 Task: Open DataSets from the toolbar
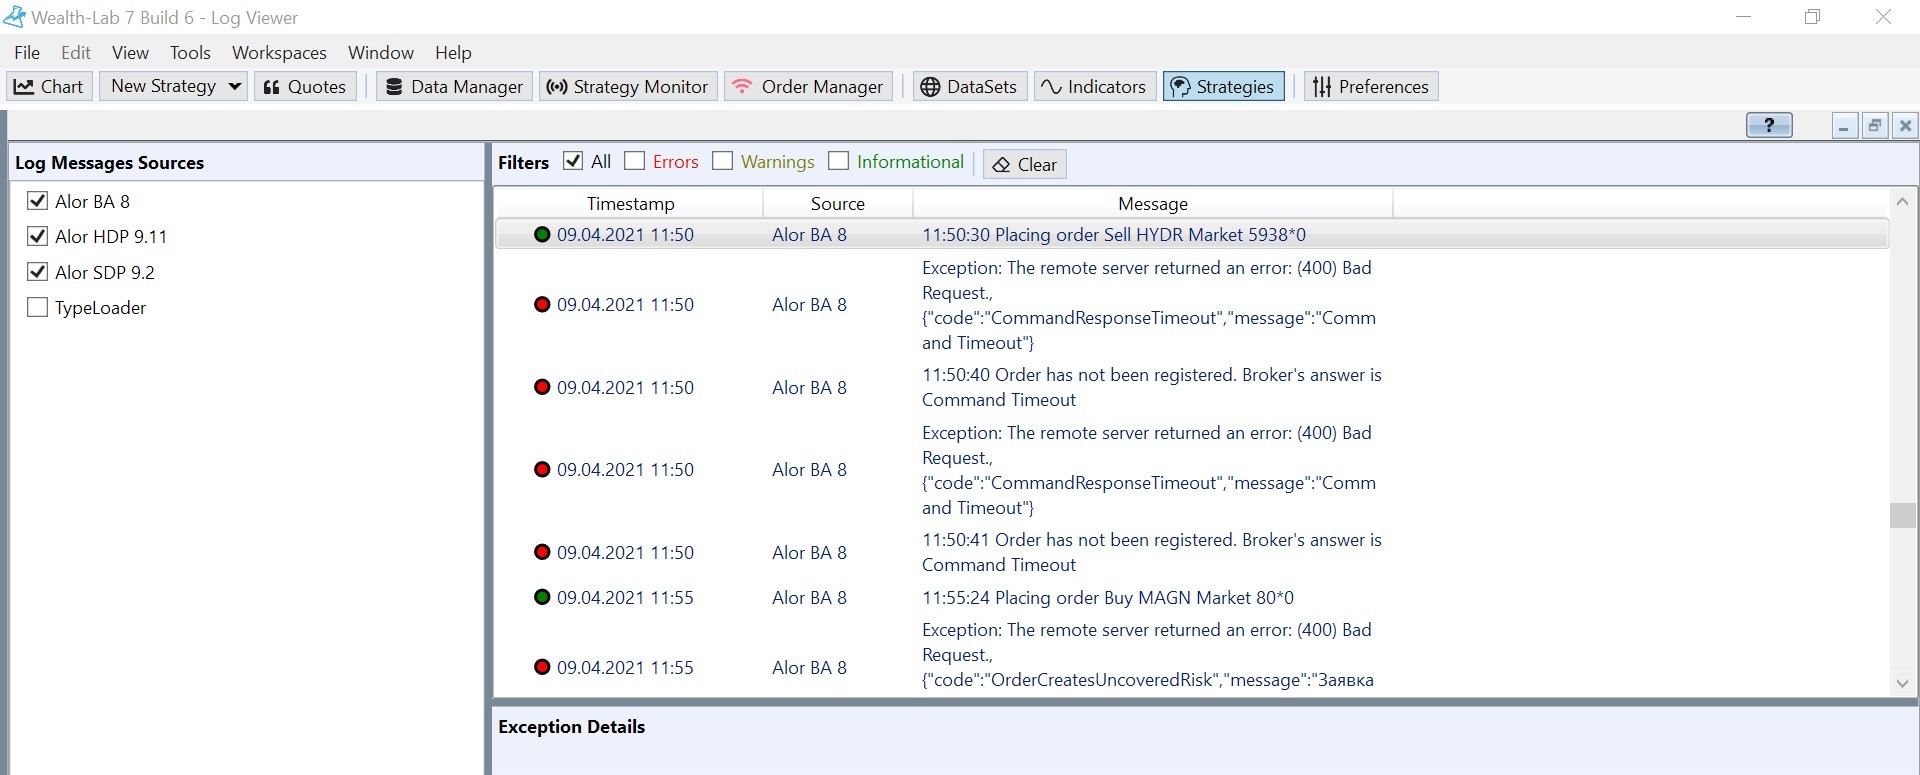(968, 87)
